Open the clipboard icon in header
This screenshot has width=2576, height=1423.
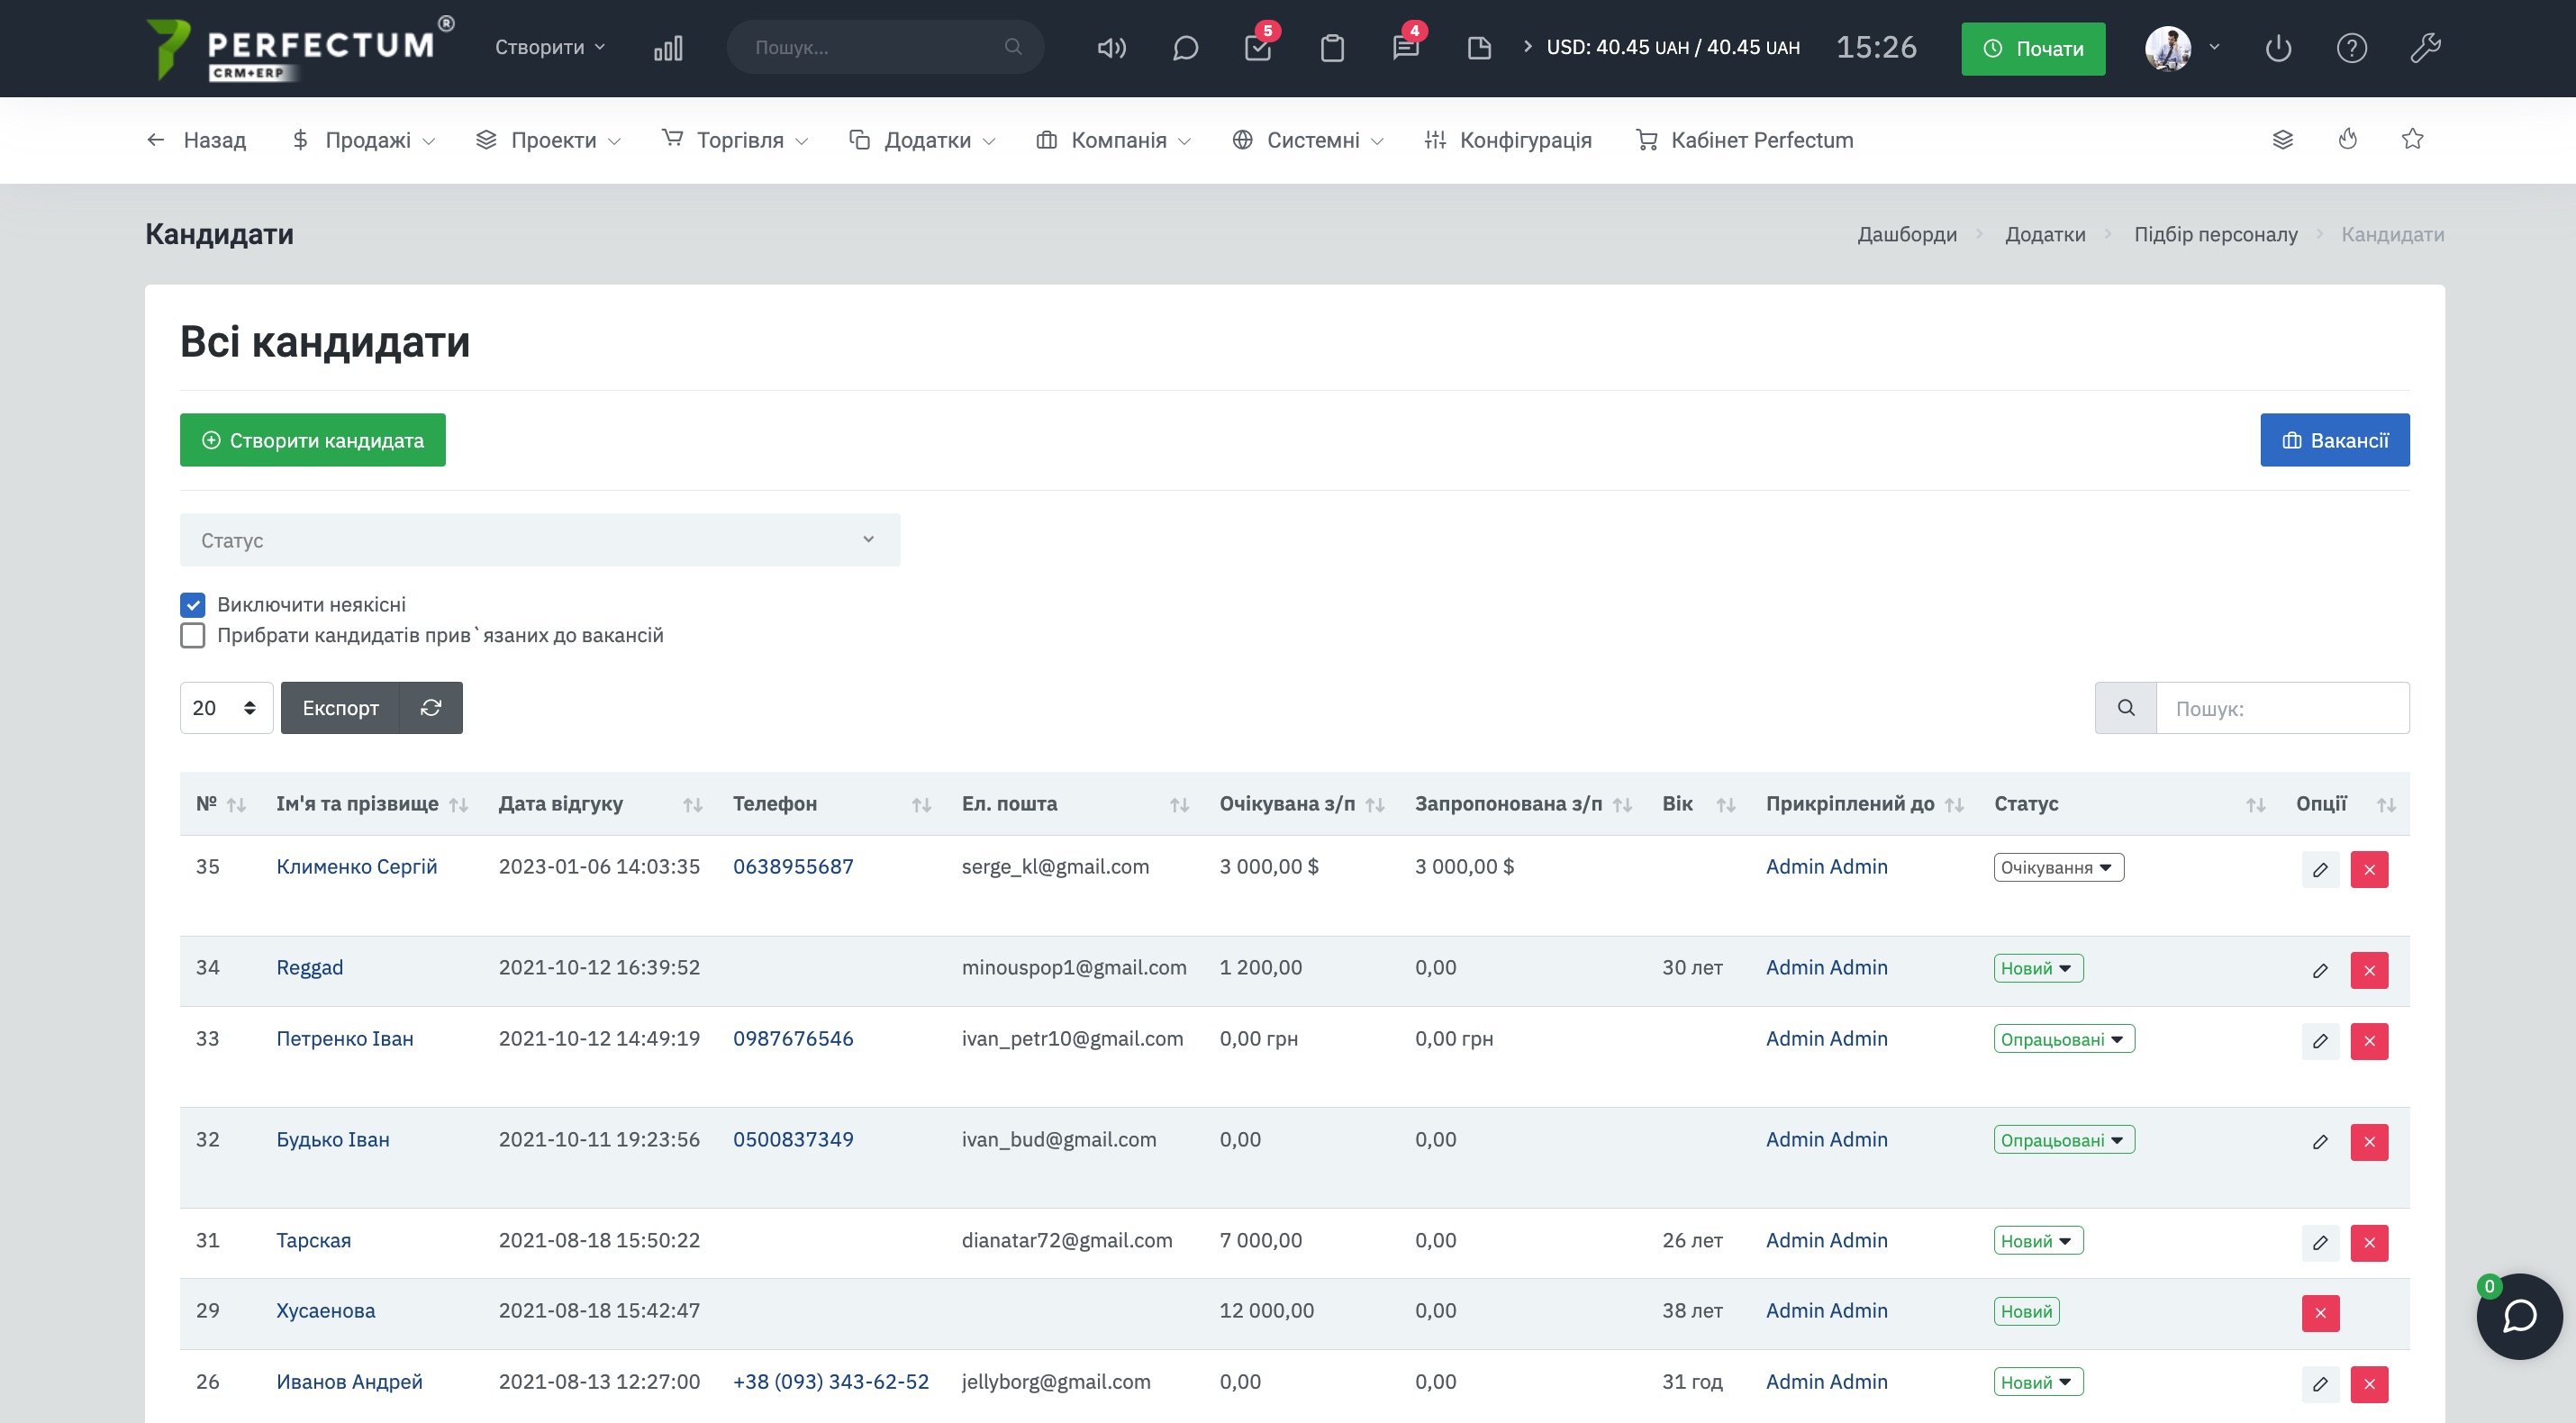pos(1332,48)
